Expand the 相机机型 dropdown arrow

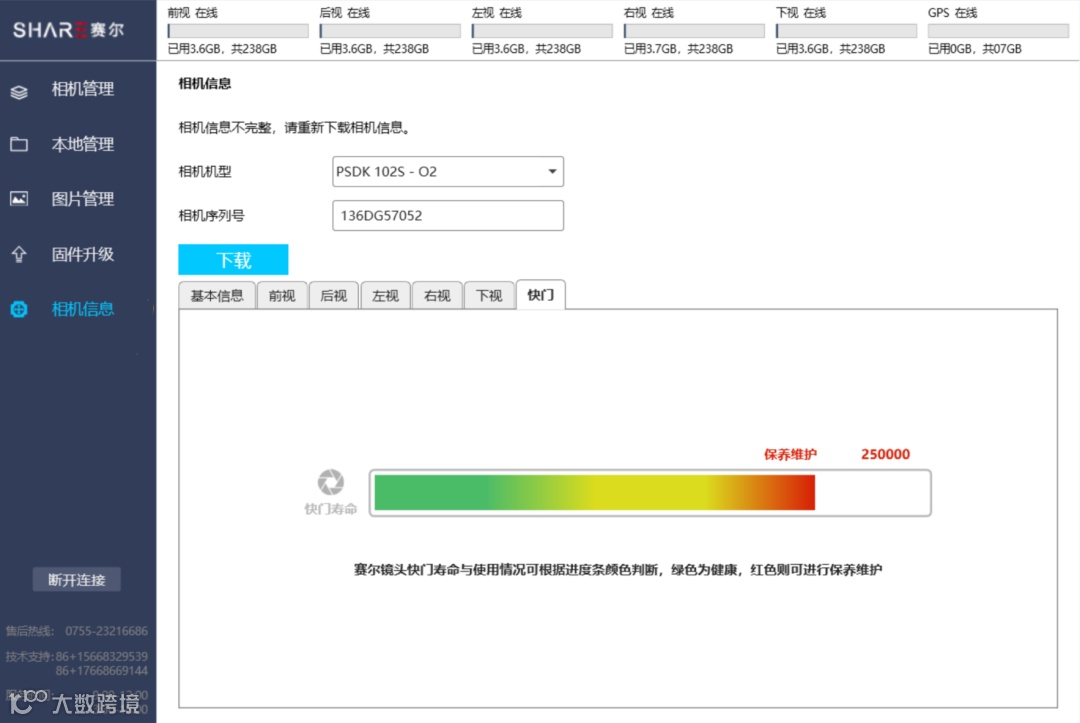[x=552, y=171]
